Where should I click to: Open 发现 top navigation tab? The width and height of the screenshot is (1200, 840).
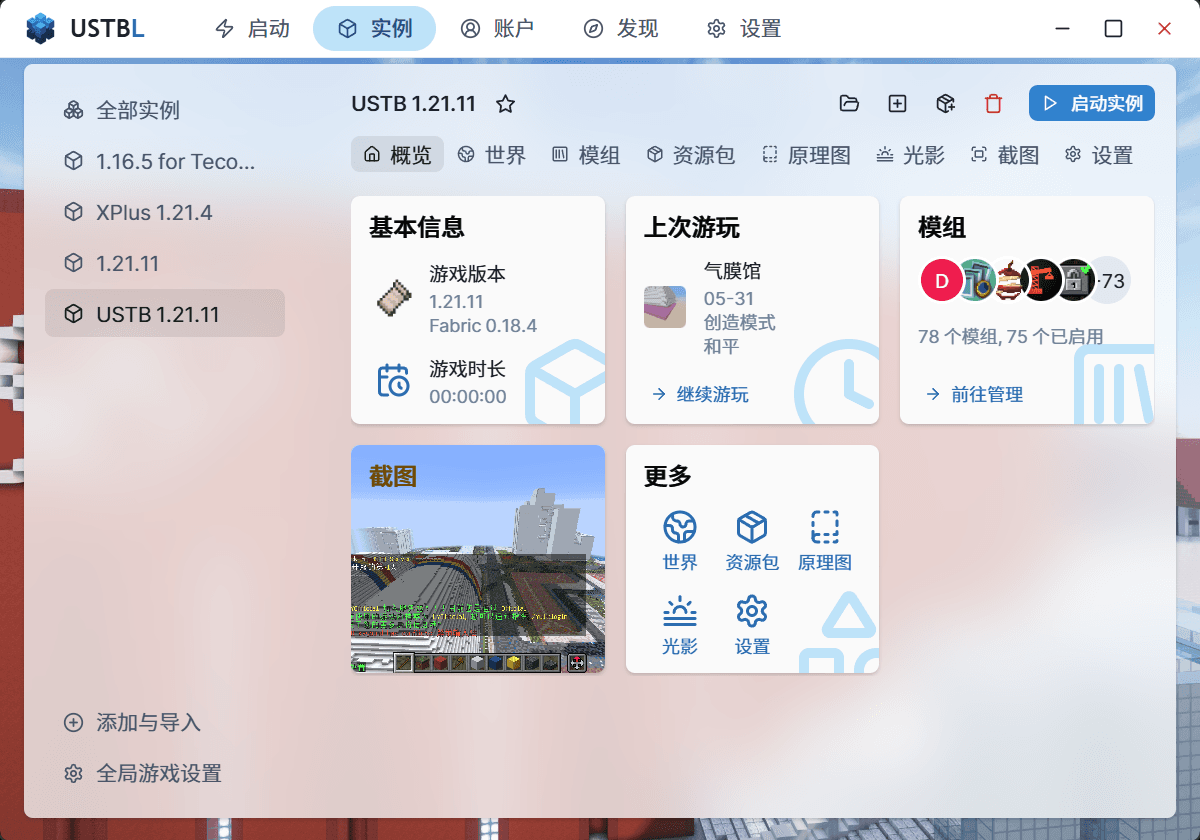tap(621, 29)
